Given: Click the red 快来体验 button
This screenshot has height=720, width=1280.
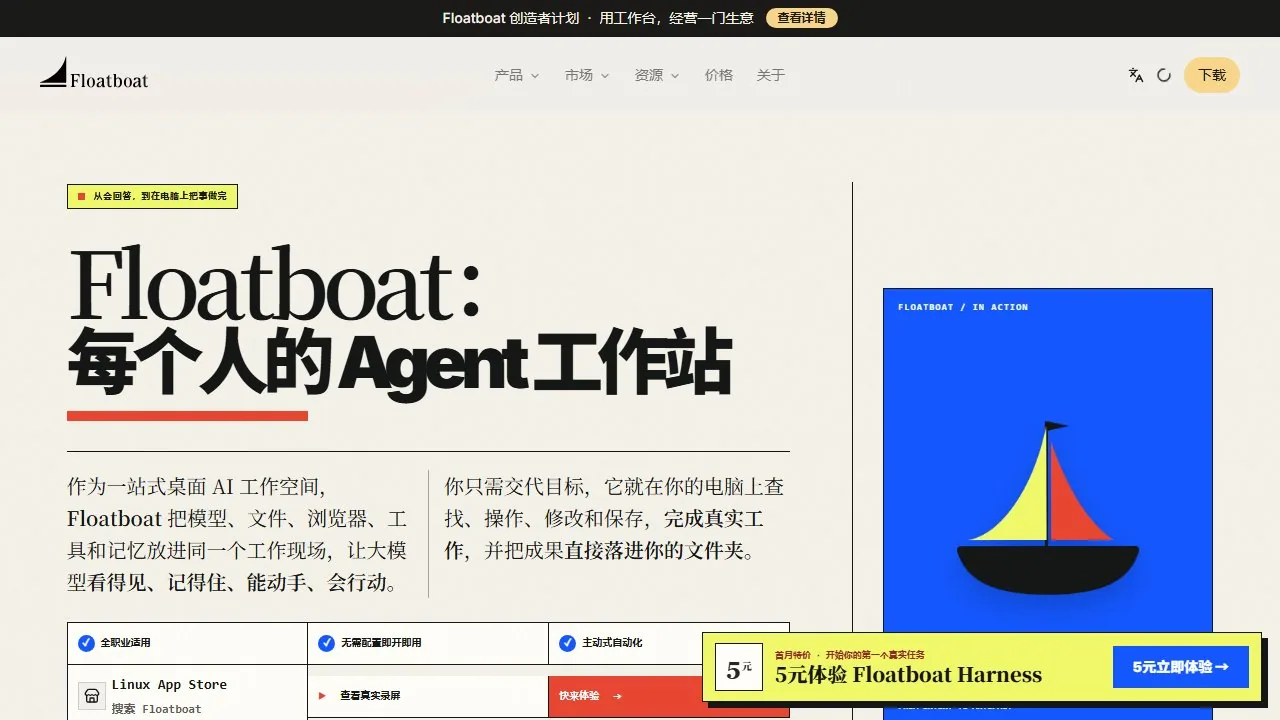Looking at the screenshot, I should 625,696.
